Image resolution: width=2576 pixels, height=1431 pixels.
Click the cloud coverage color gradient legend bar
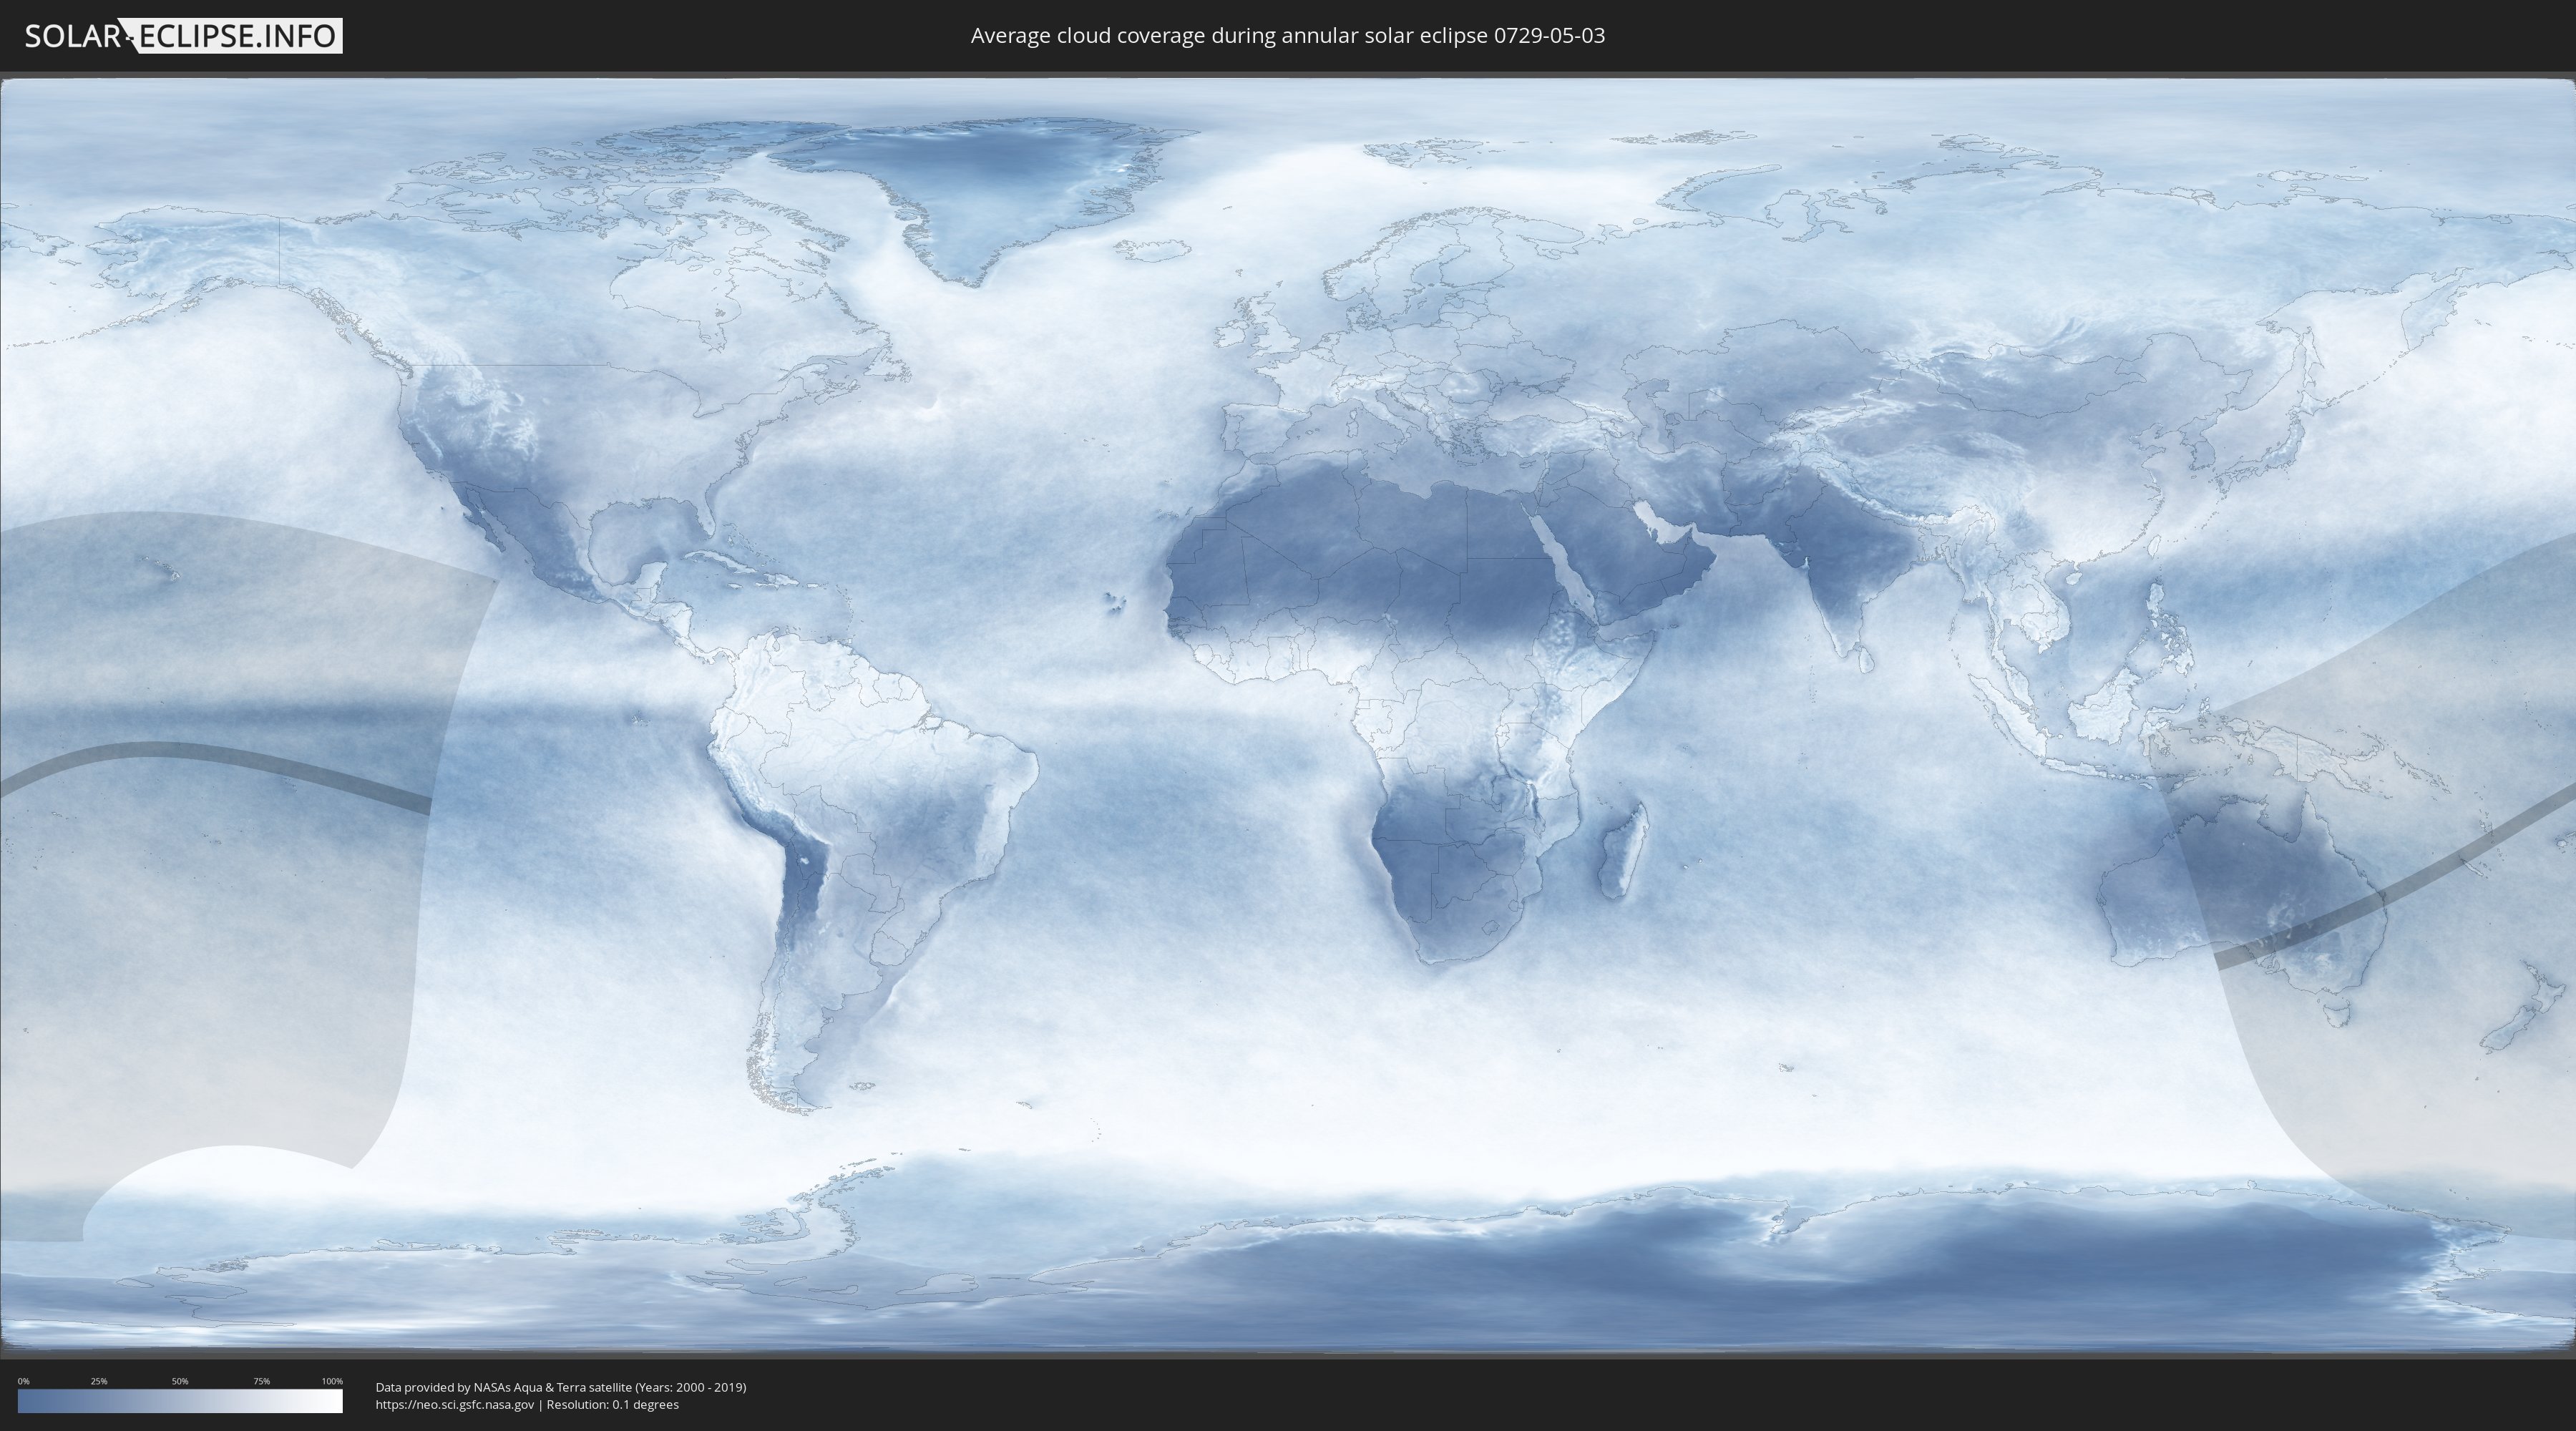pos(180,1401)
